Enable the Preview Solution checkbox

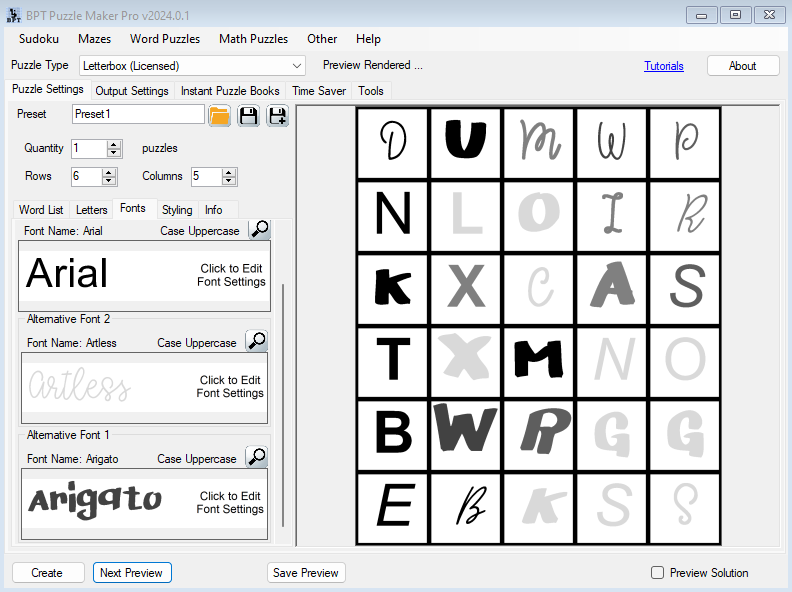657,573
